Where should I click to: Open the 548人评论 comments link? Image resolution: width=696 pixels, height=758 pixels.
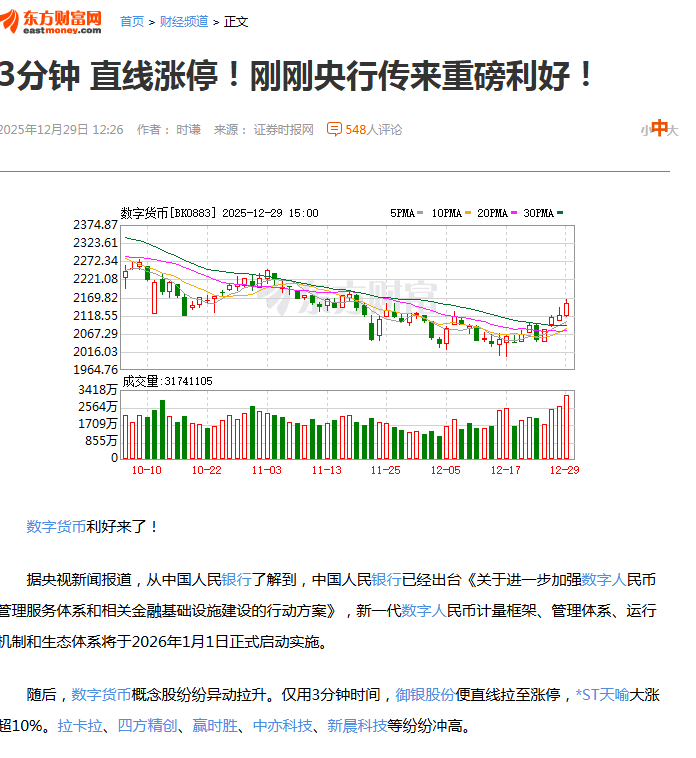[x=373, y=130]
